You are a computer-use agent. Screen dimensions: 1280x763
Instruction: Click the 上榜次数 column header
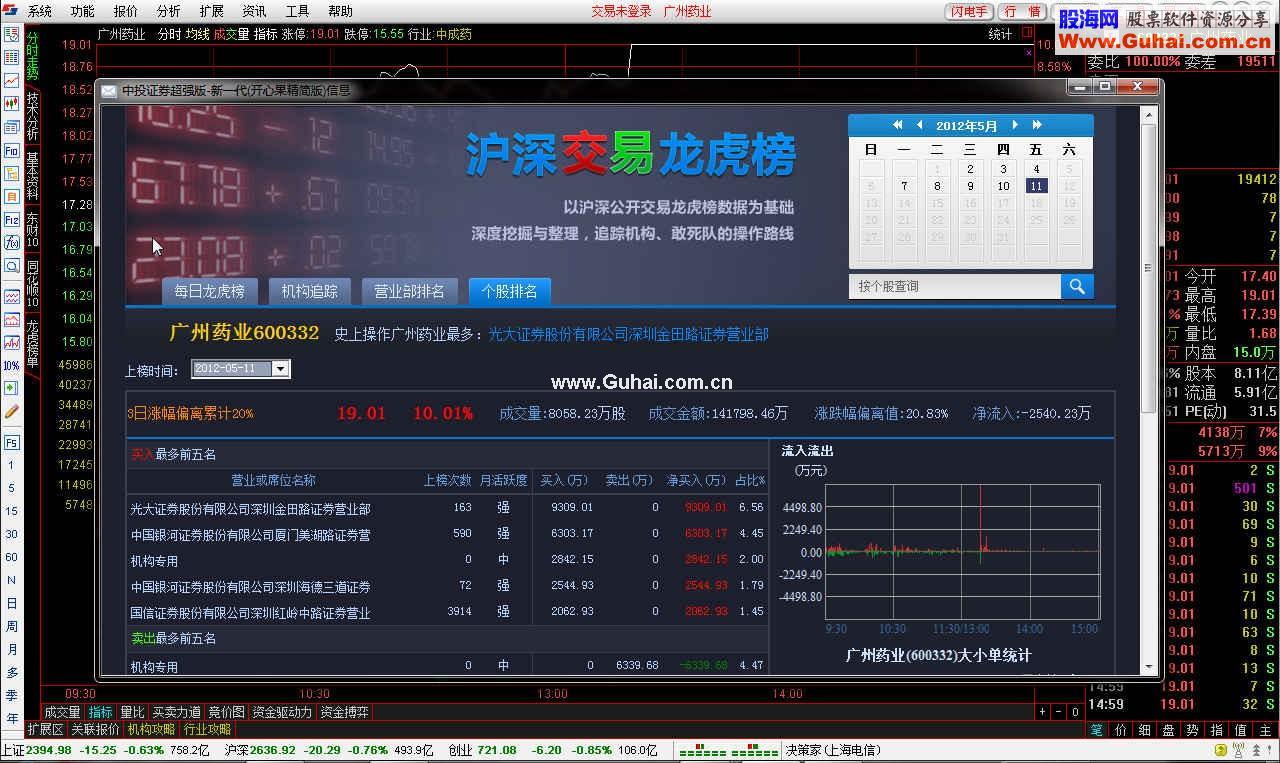point(447,481)
